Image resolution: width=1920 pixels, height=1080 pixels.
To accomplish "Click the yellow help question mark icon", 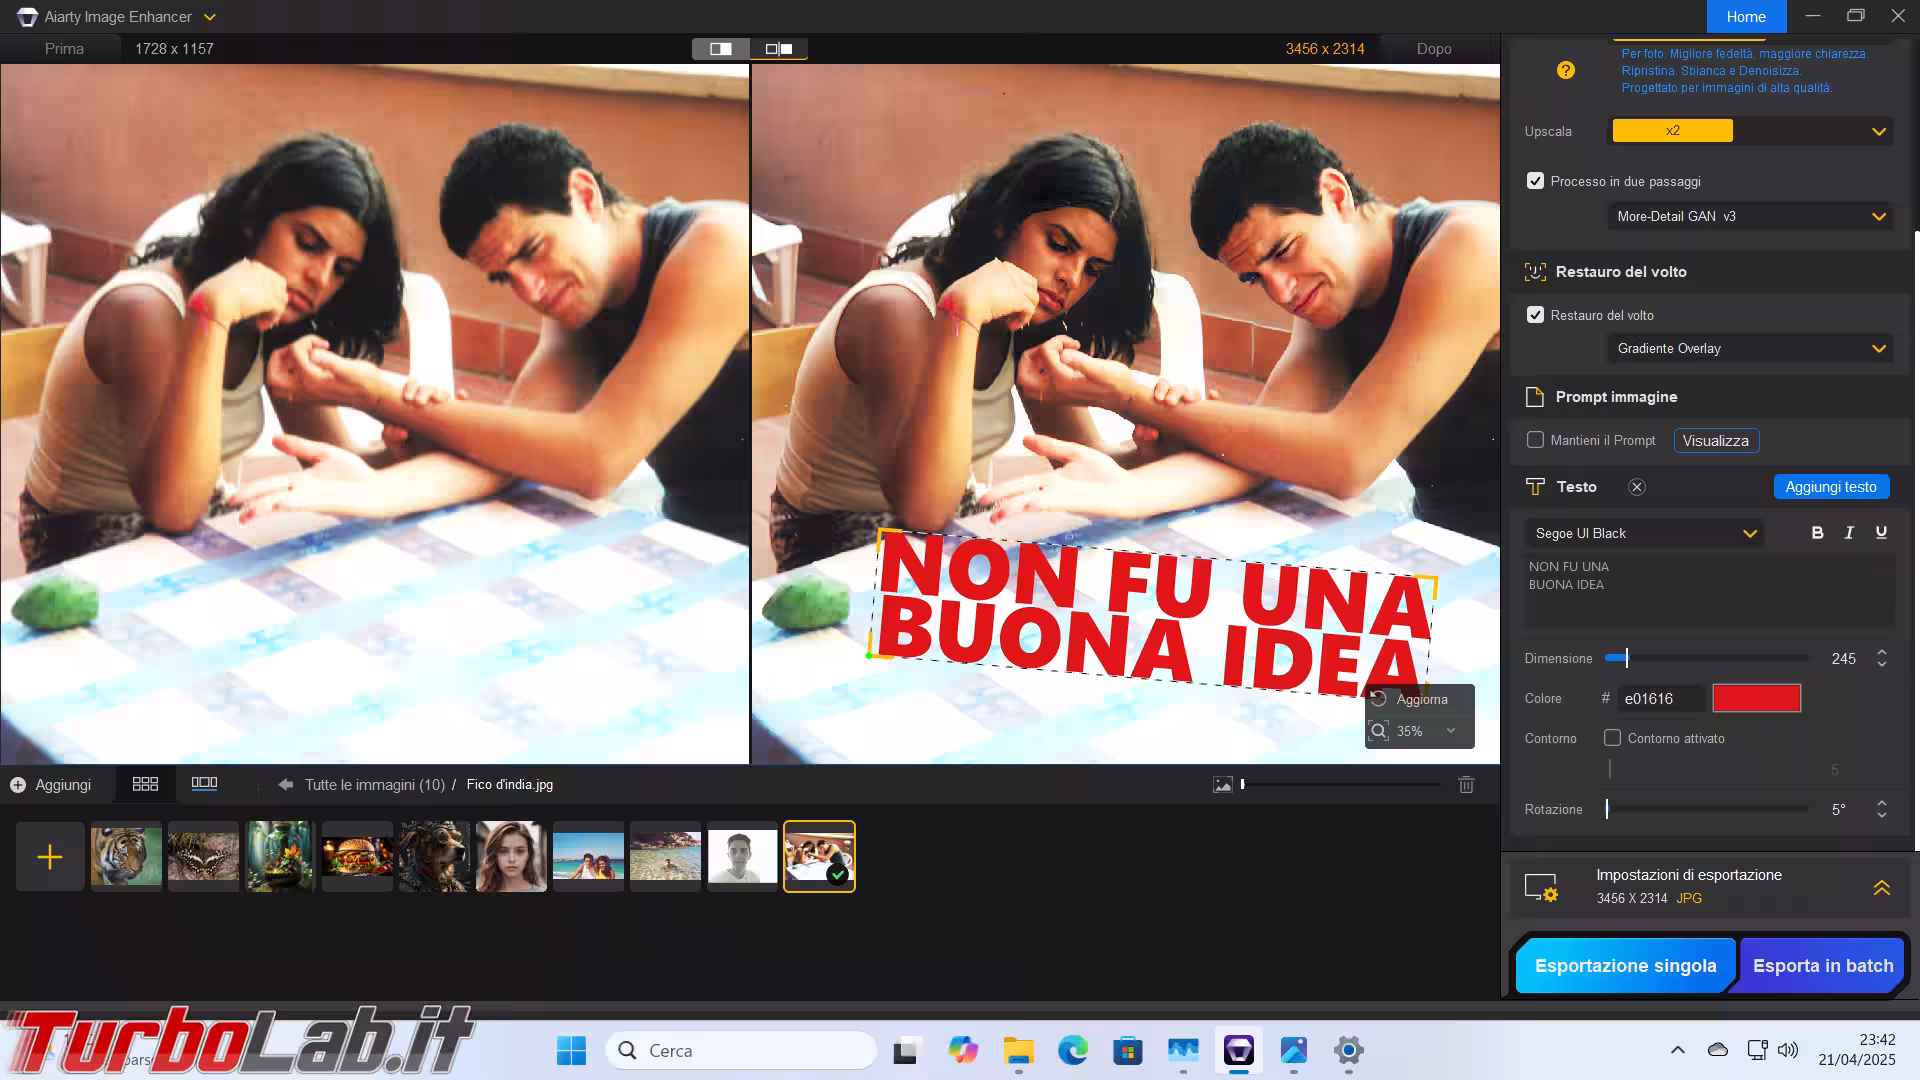I will point(1566,70).
